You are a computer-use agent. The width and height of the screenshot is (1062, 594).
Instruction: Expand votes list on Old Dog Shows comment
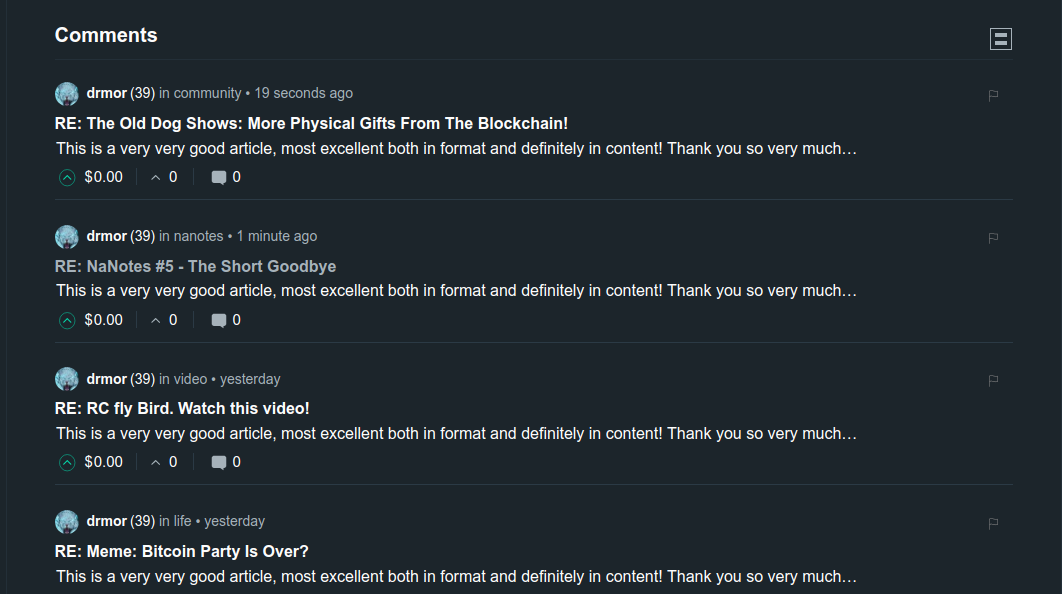coord(164,177)
